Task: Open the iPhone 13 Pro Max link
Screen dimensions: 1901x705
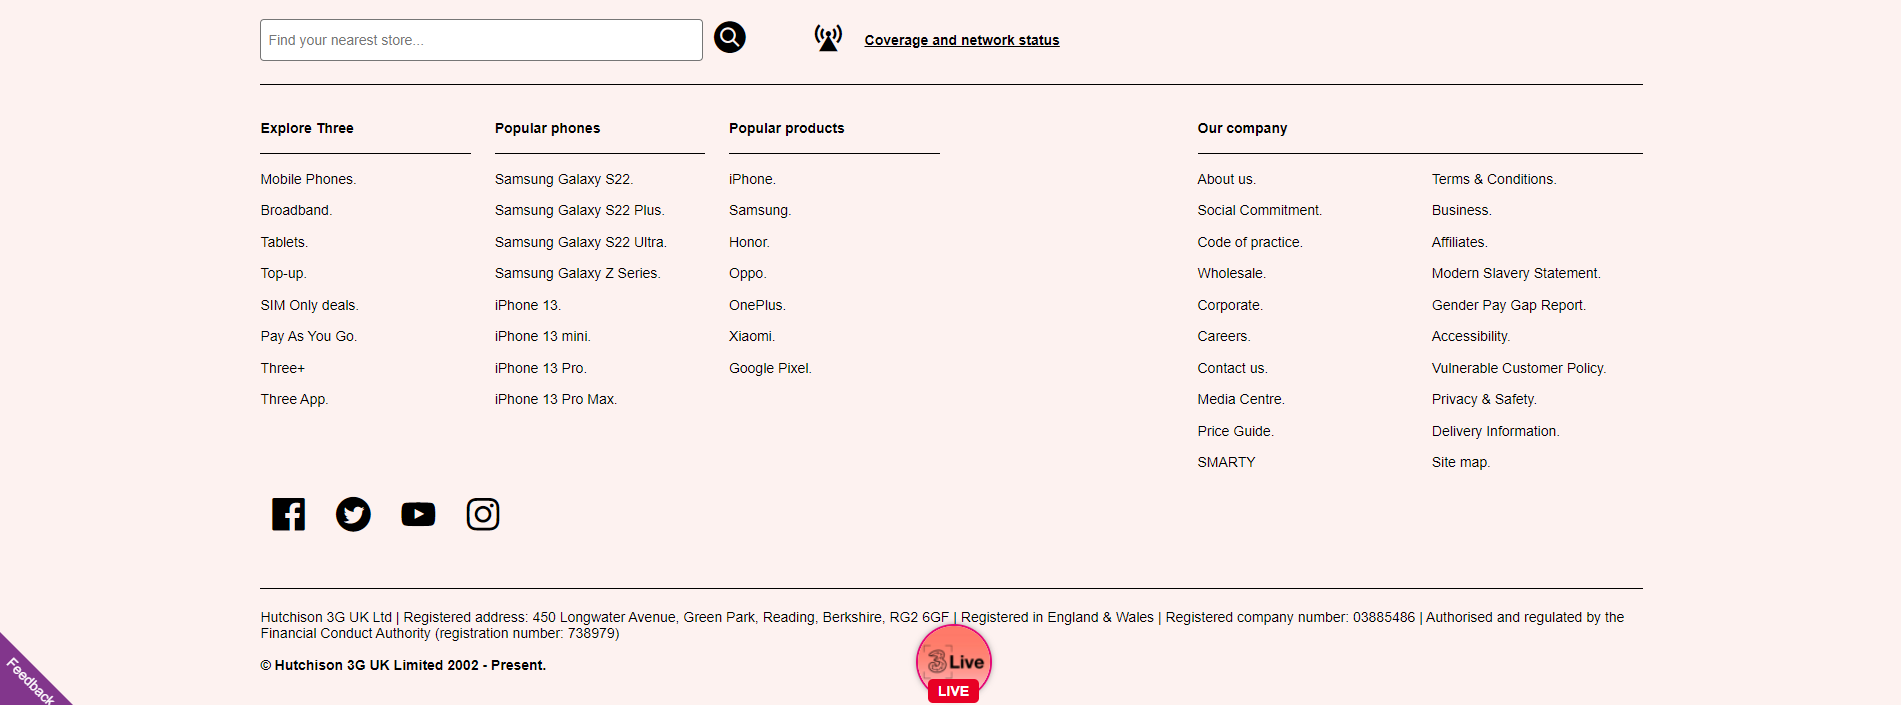Action: [555, 399]
